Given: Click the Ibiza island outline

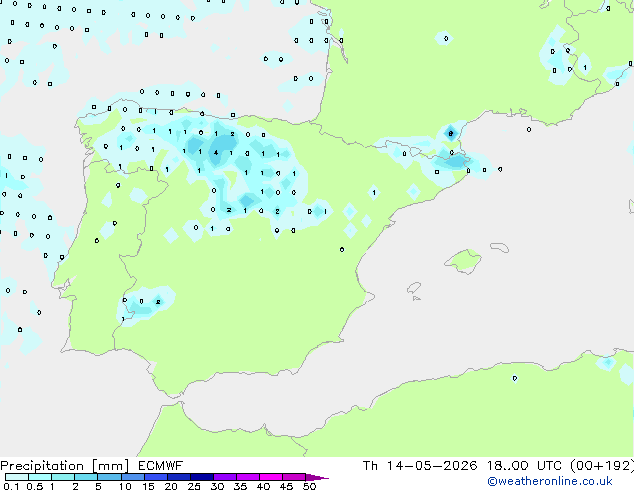Looking at the screenshot, I should [414, 288].
